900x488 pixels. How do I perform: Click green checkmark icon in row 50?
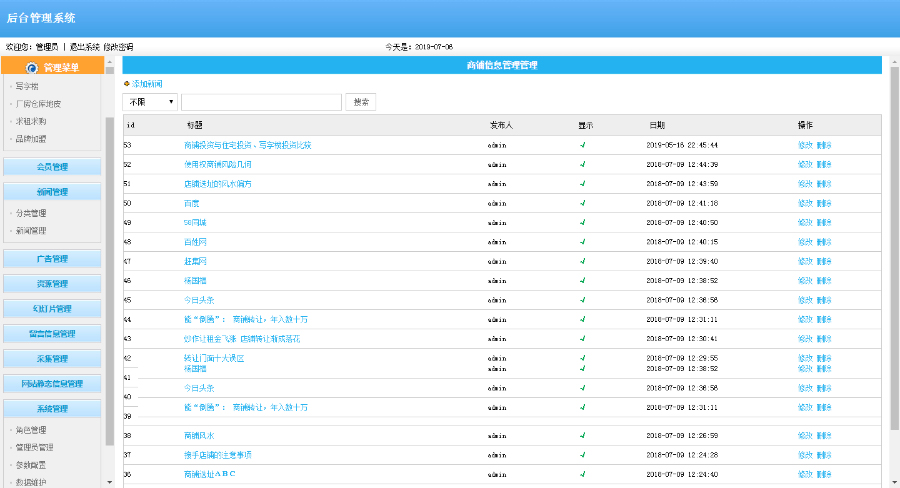[582, 203]
